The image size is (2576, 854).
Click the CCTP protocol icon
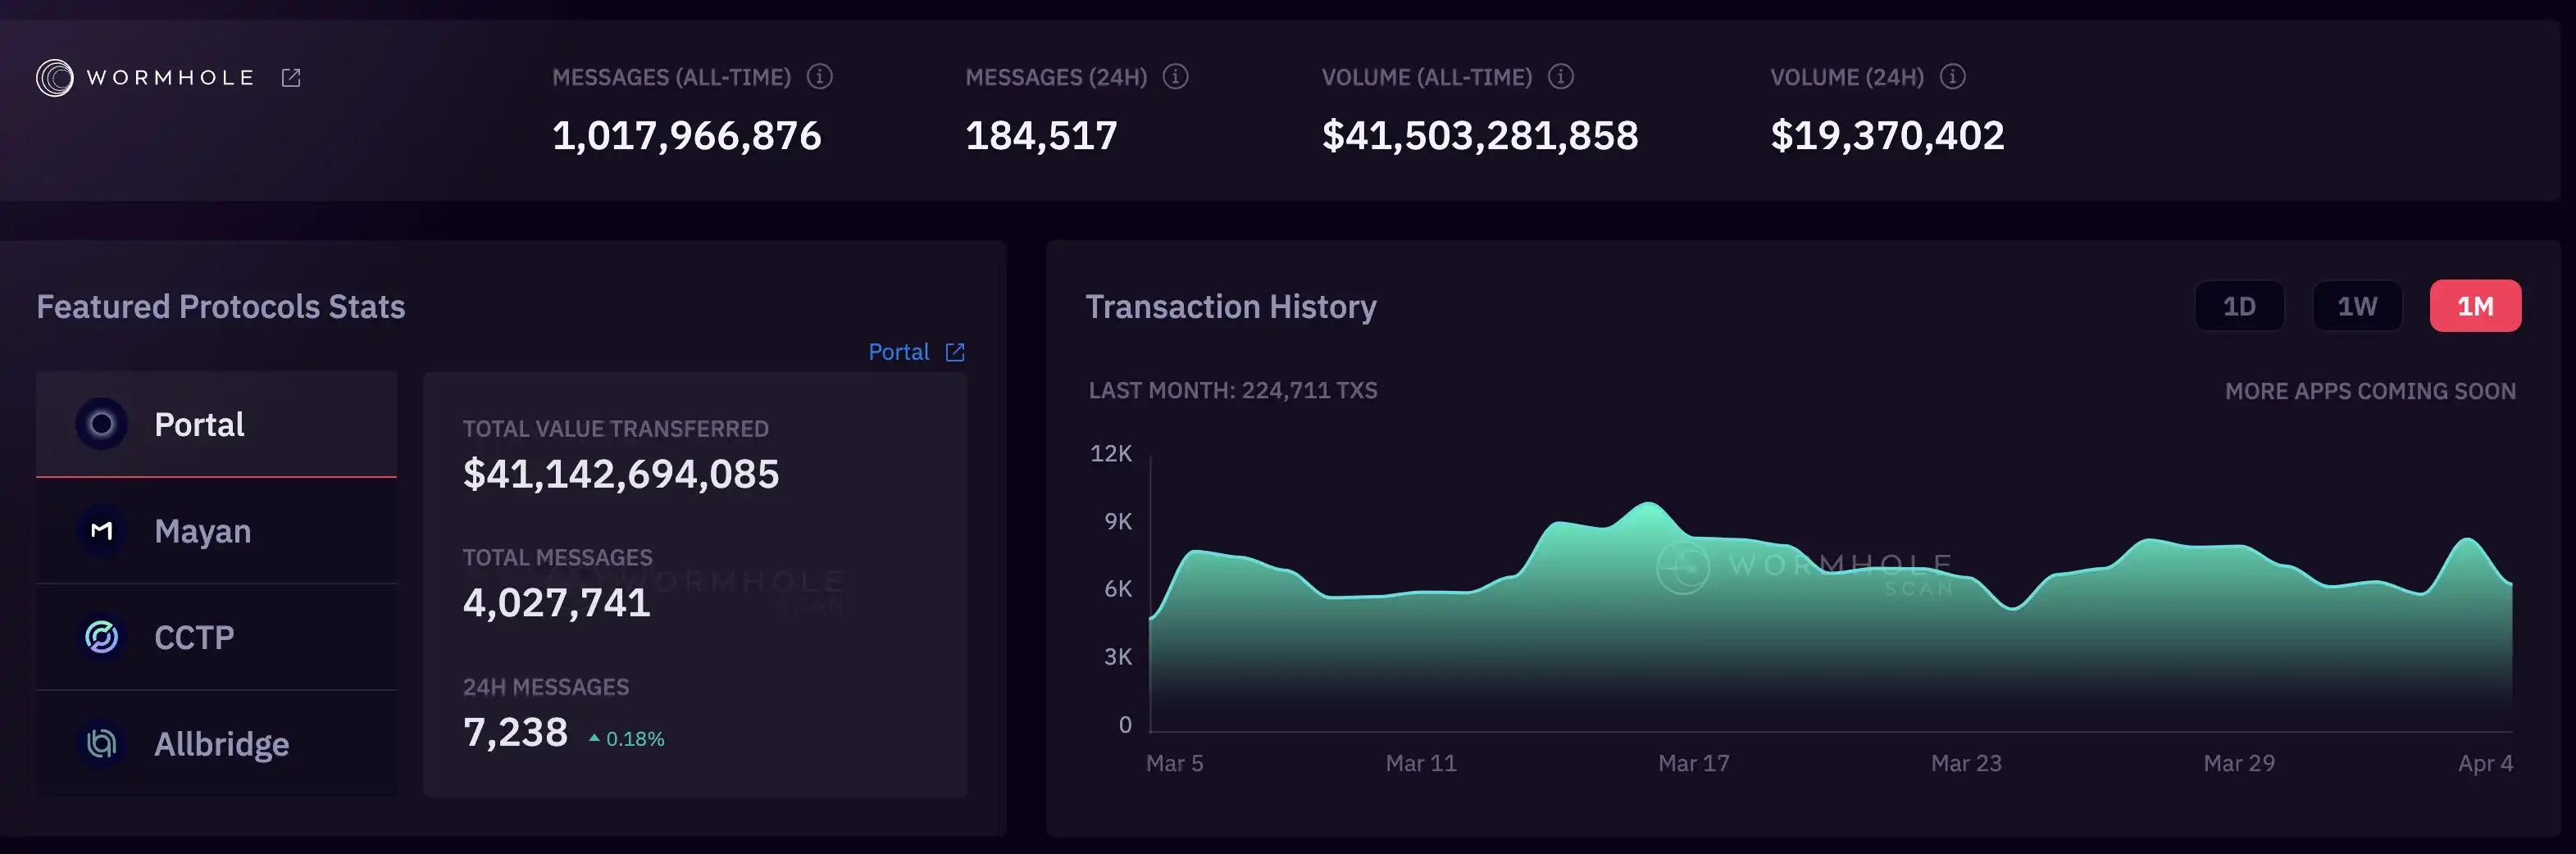[102, 637]
